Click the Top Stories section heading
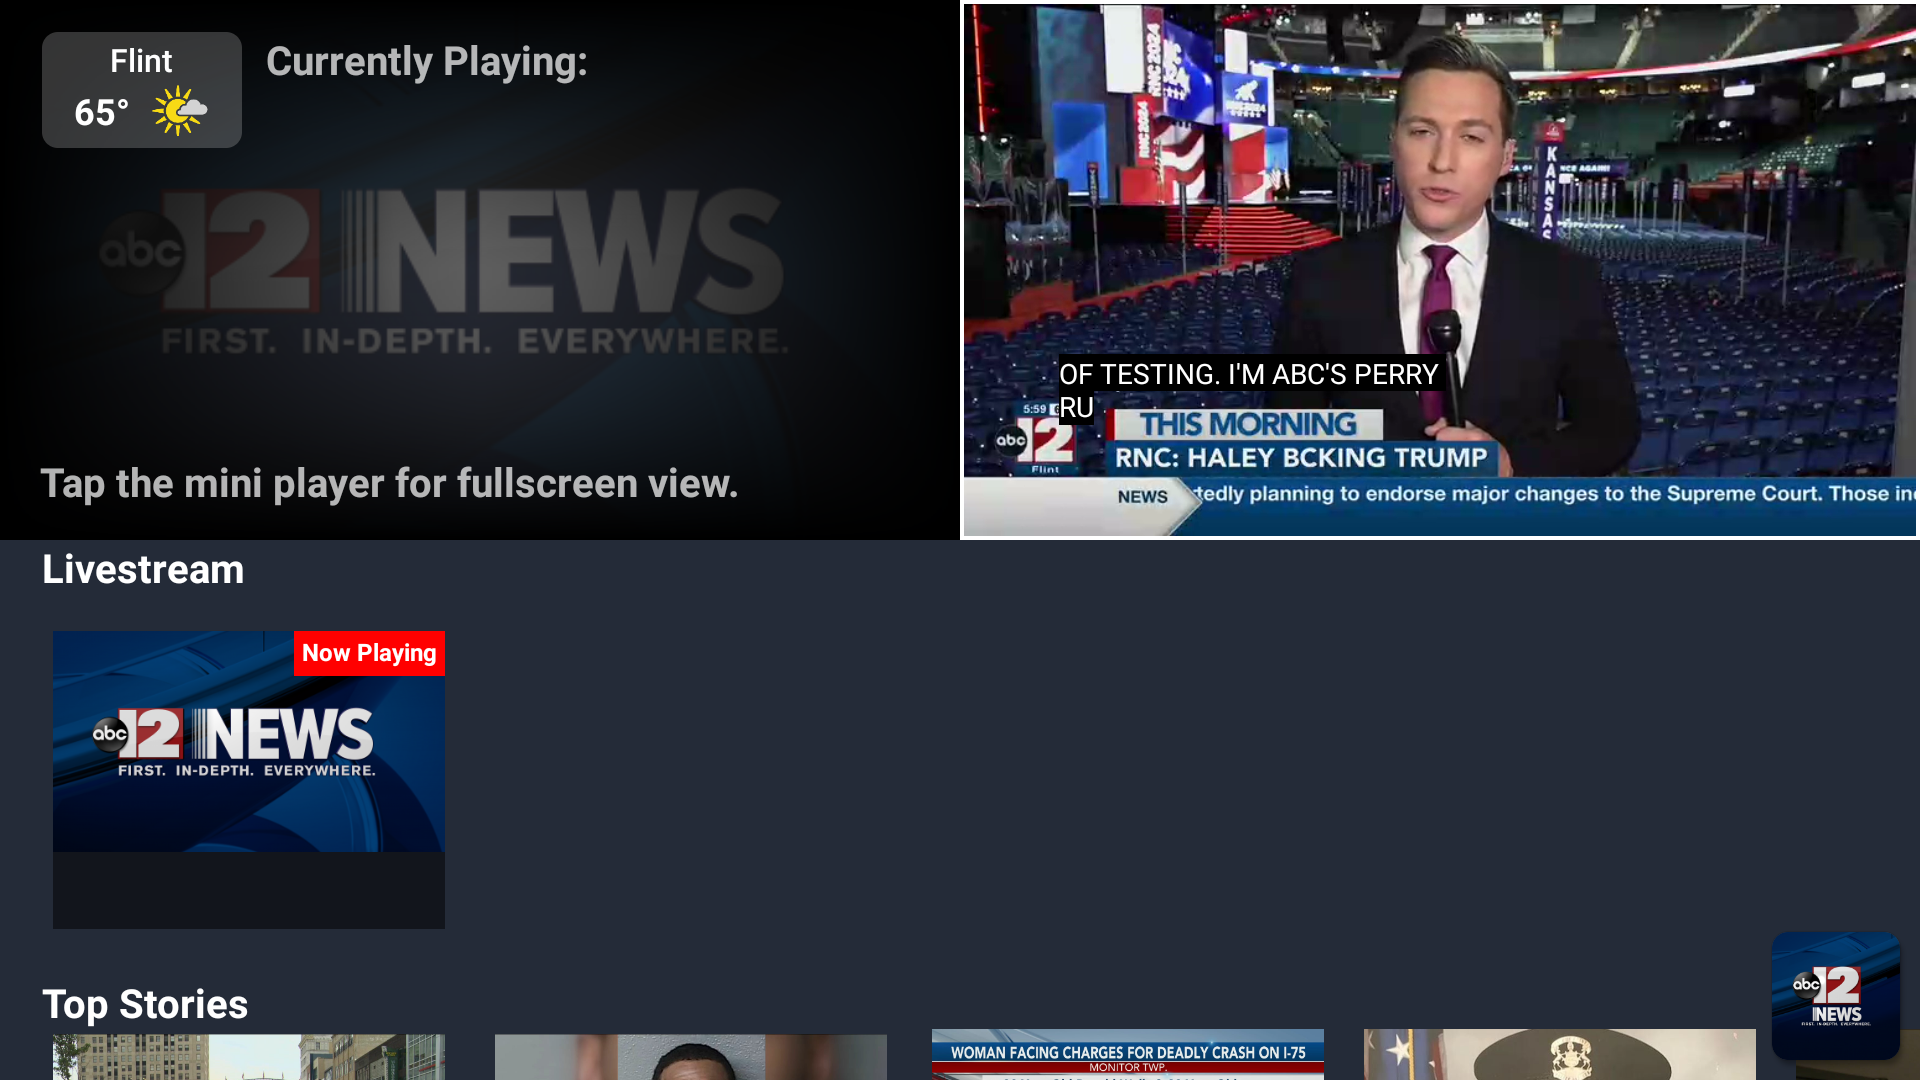The width and height of the screenshot is (1920, 1080). [145, 1005]
